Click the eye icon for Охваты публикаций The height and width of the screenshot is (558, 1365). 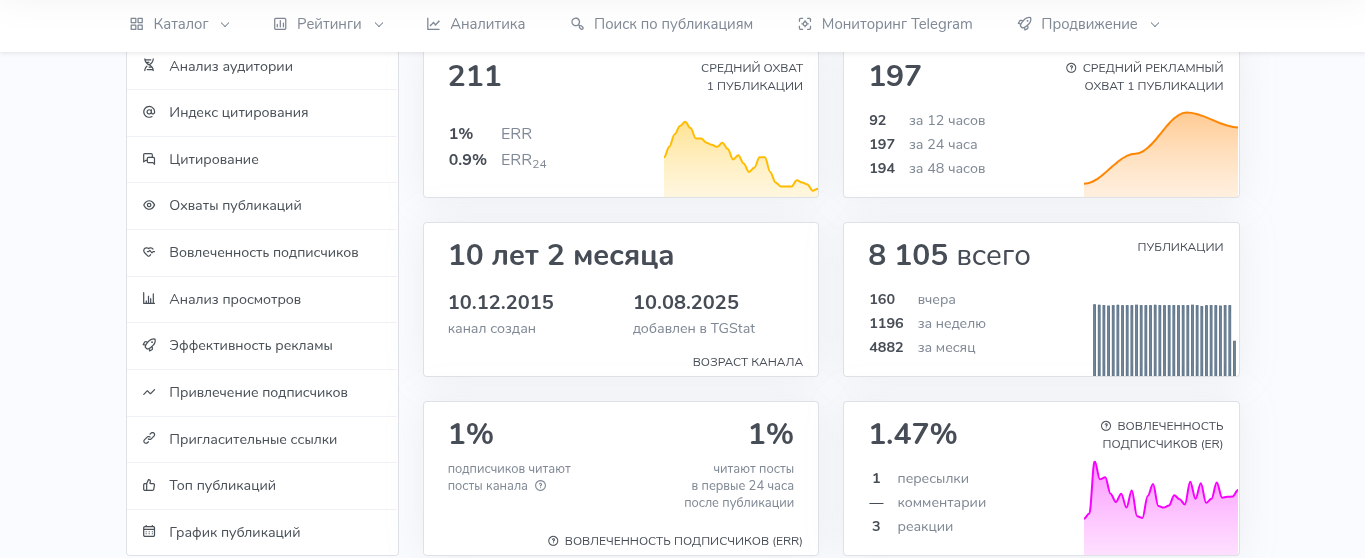point(149,205)
